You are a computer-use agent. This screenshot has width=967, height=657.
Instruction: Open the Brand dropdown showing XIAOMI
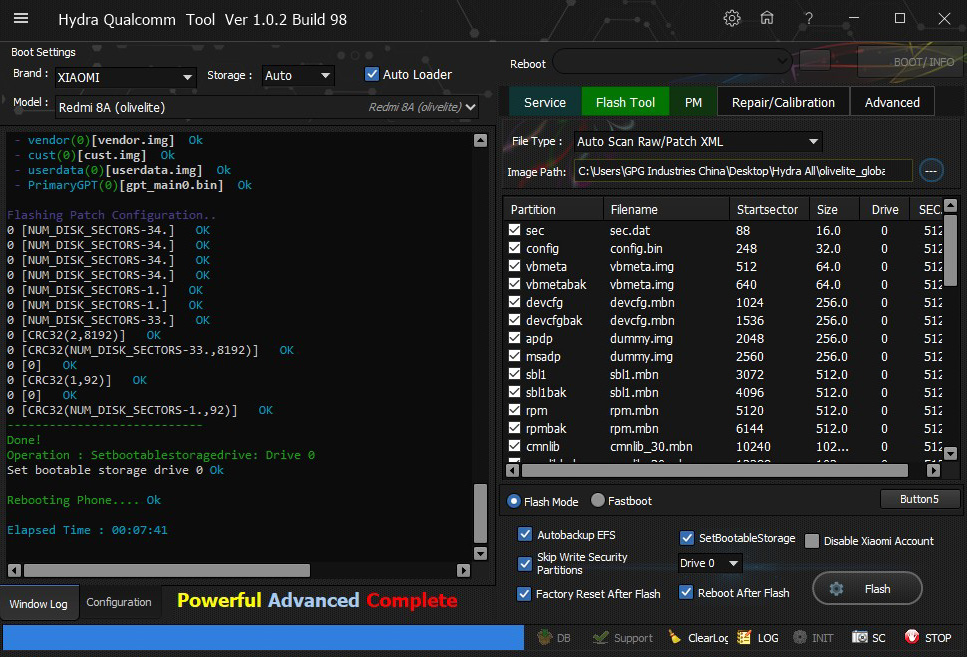tap(125, 77)
